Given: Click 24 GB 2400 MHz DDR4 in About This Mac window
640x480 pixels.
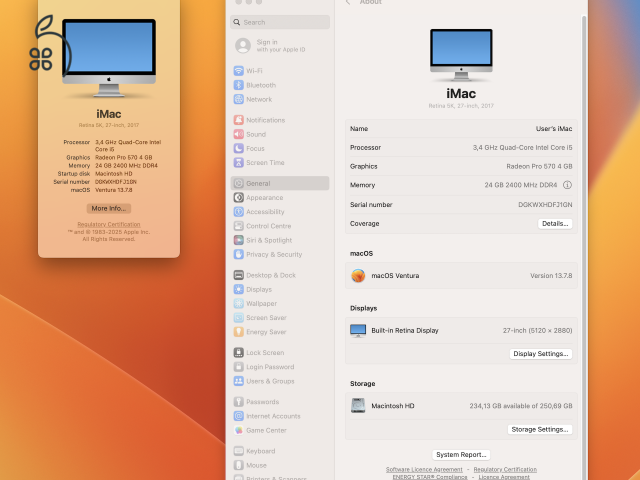Looking at the screenshot, I should pos(127,166).
